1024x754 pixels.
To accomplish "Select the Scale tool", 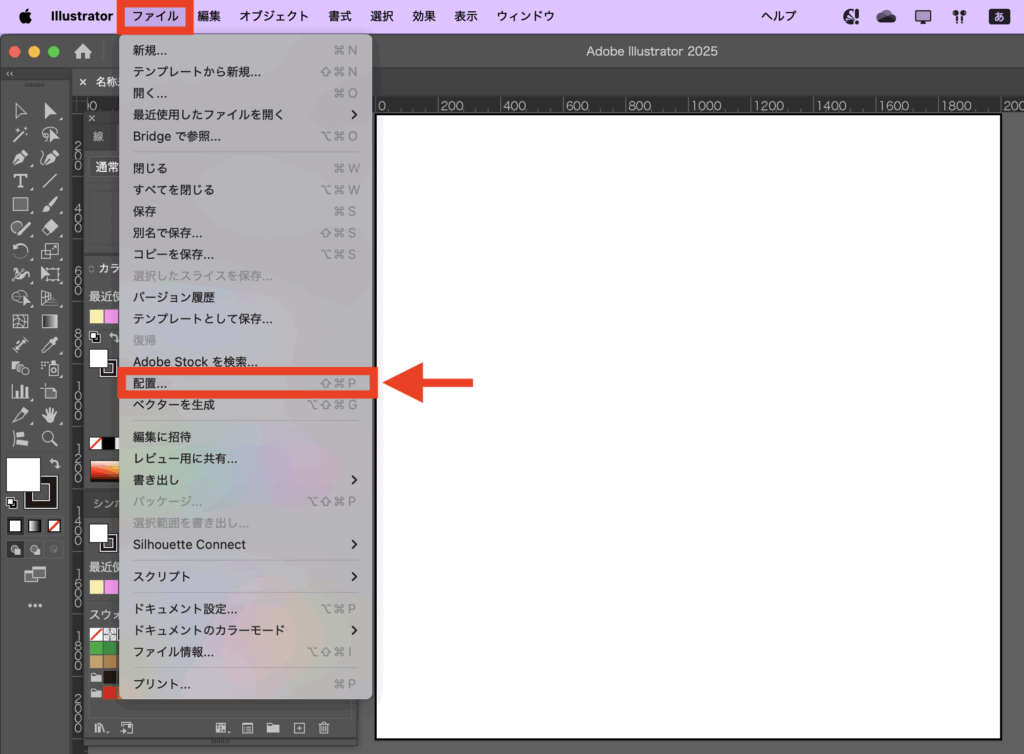I will [x=50, y=251].
